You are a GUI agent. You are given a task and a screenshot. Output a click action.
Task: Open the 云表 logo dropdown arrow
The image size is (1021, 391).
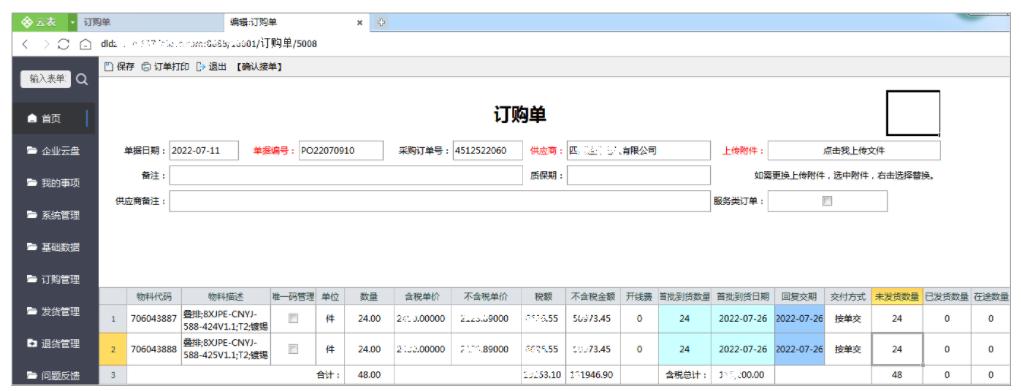(x=72, y=22)
